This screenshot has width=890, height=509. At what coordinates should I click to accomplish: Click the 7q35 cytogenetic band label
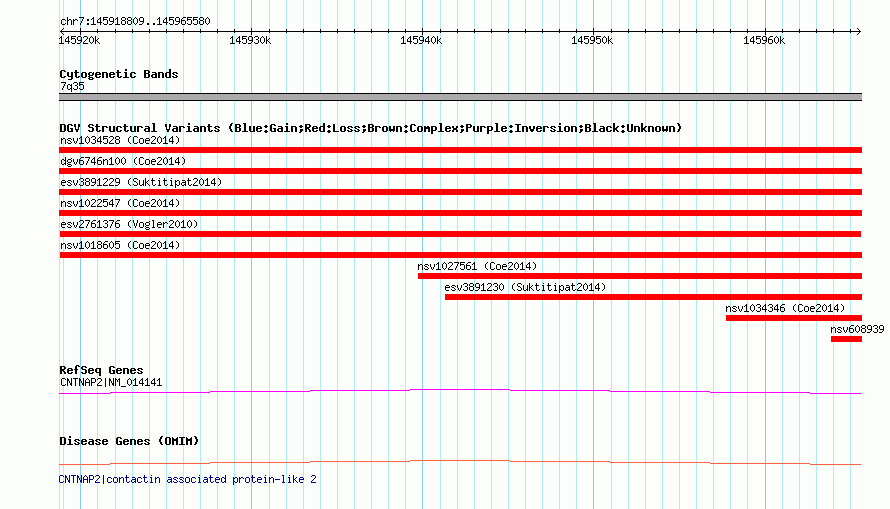click(72, 86)
